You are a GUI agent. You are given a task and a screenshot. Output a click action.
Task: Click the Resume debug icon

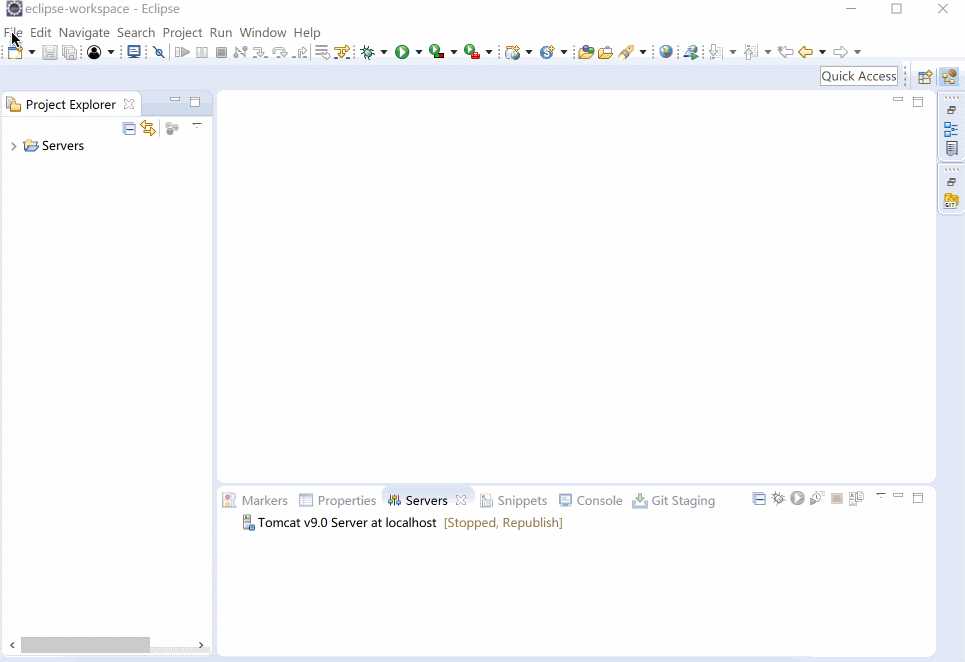coord(182,52)
